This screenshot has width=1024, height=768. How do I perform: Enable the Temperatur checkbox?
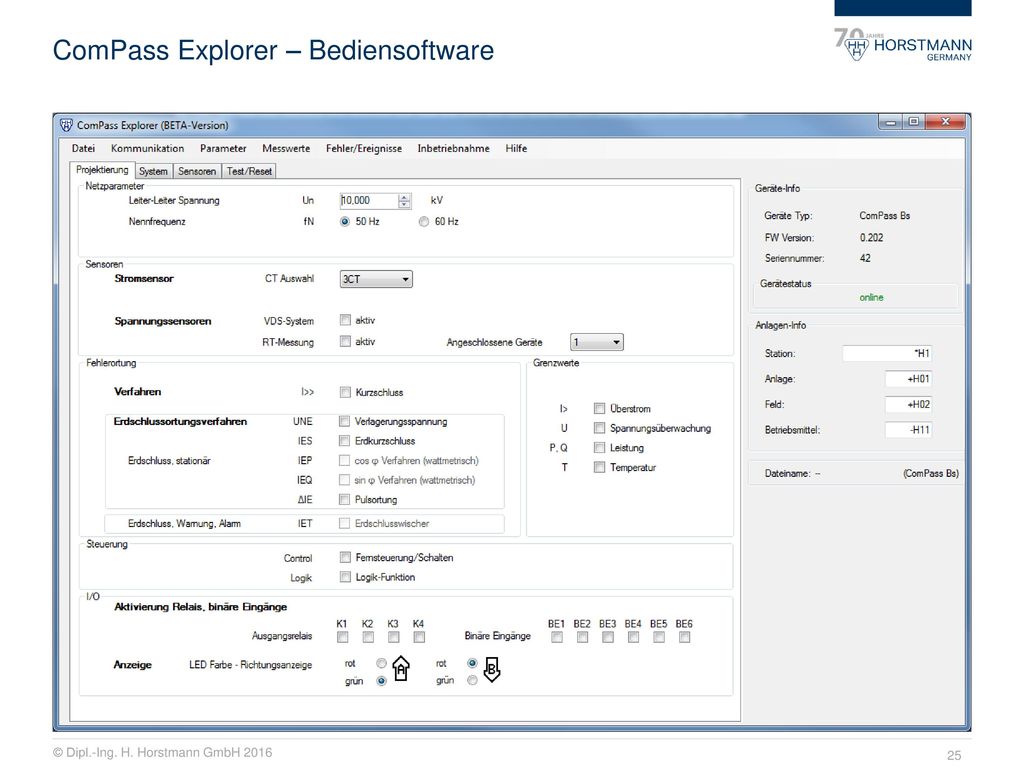(x=599, y=467)
